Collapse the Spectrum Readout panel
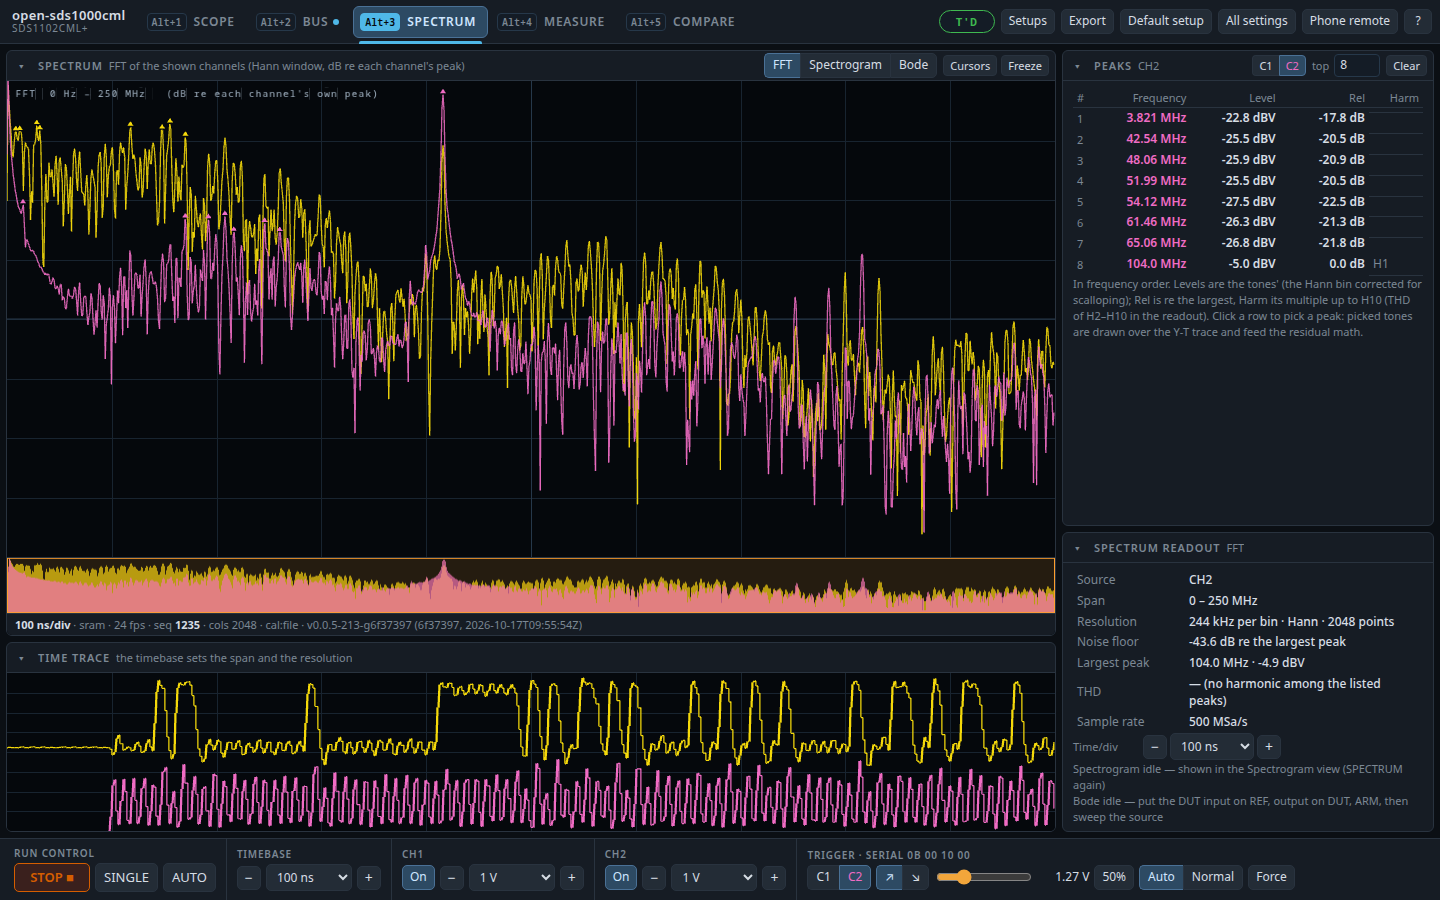This screenshot has width=1440, height=900. tap(1077, 548)
